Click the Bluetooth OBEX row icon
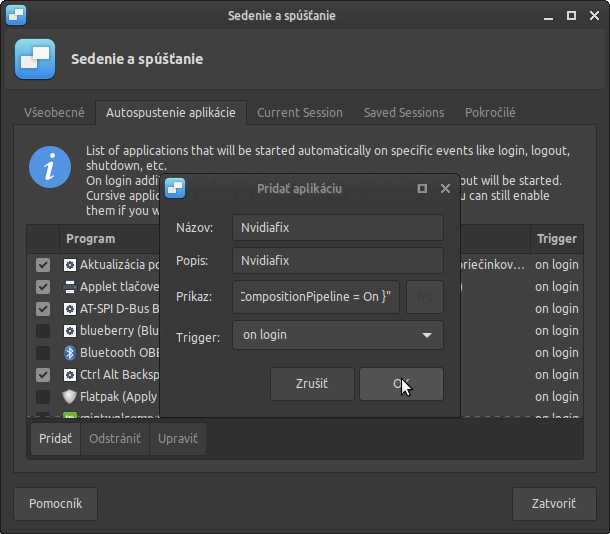This screenshot has height=534, width=610. pyautogui.click(x=70, y=353)
